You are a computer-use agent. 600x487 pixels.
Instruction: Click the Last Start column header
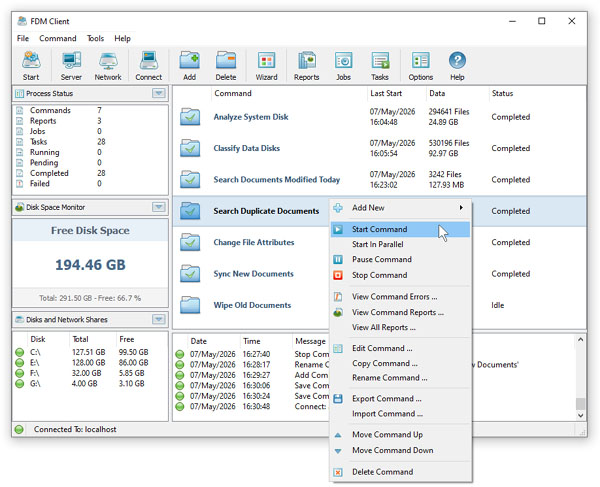[396, 93]
